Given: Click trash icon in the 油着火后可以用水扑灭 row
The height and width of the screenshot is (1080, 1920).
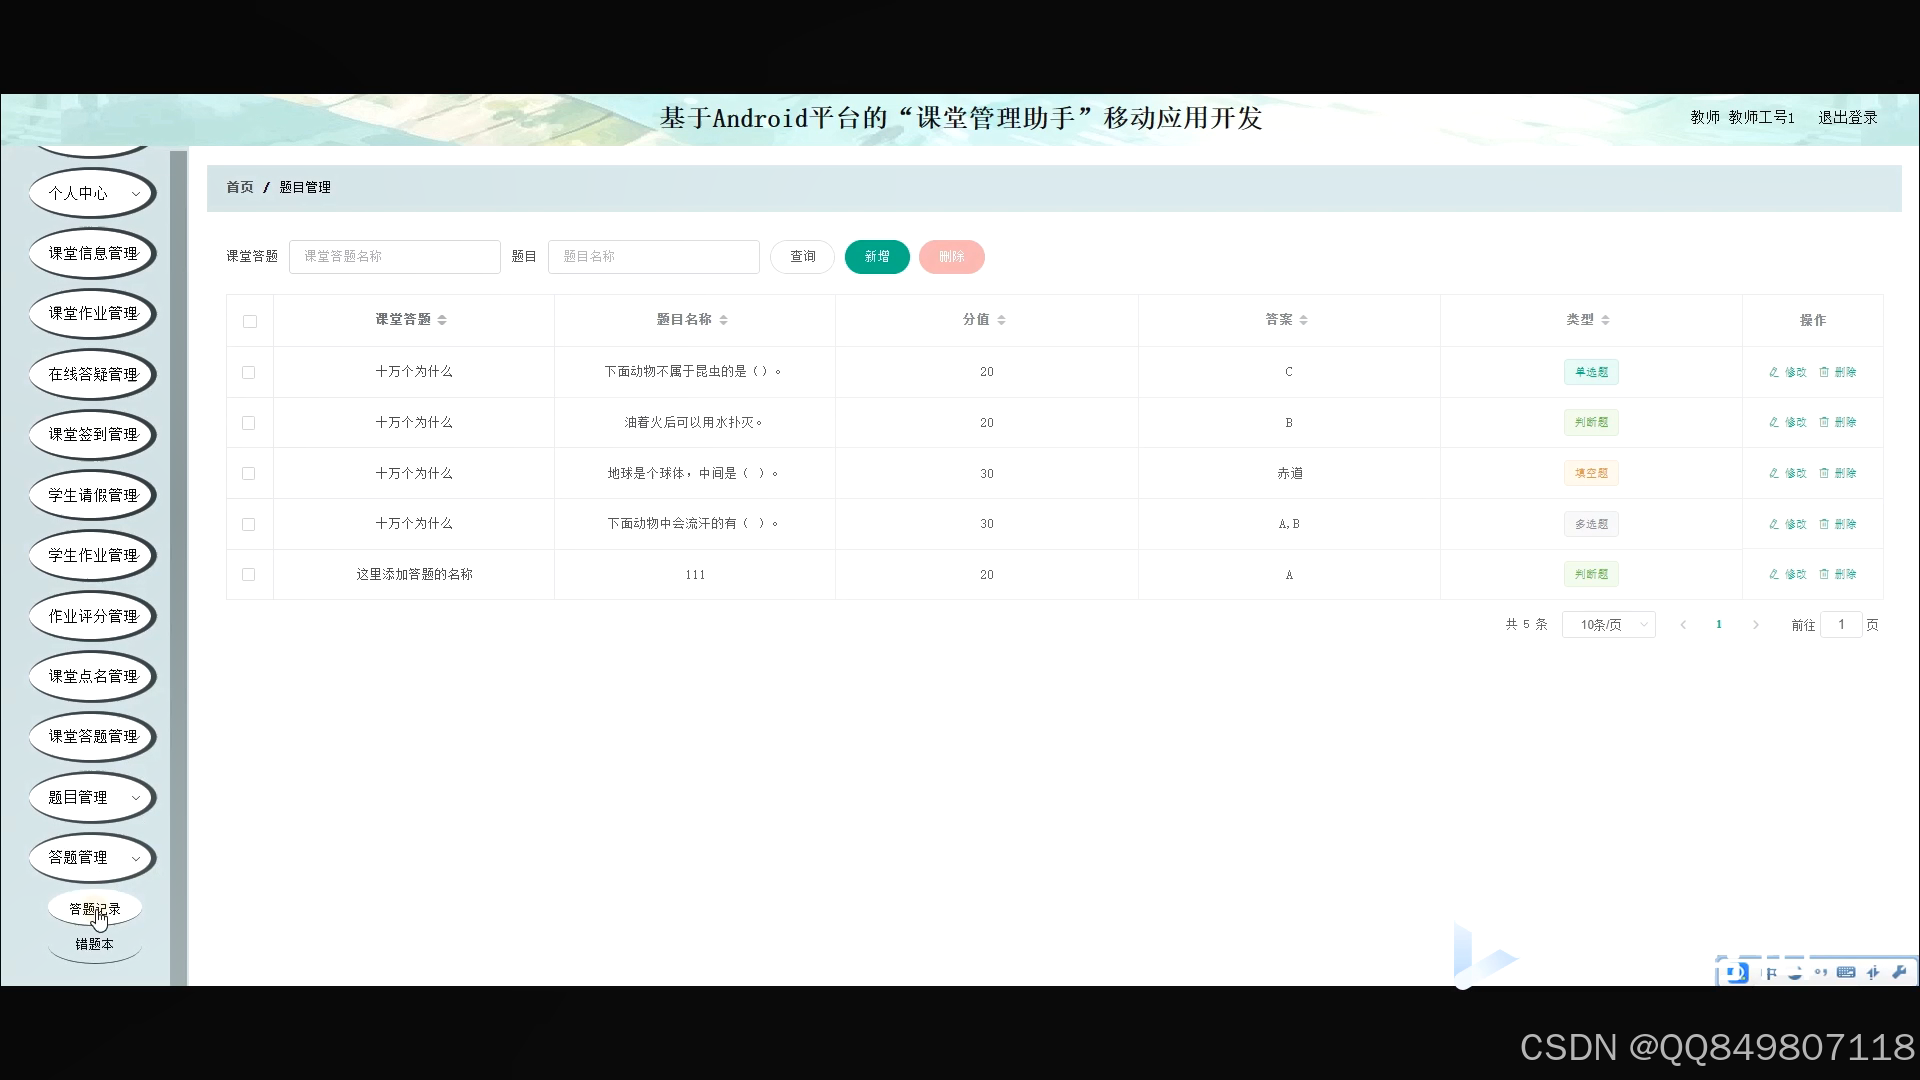Looking at the screenshot, I should 1824,422.
